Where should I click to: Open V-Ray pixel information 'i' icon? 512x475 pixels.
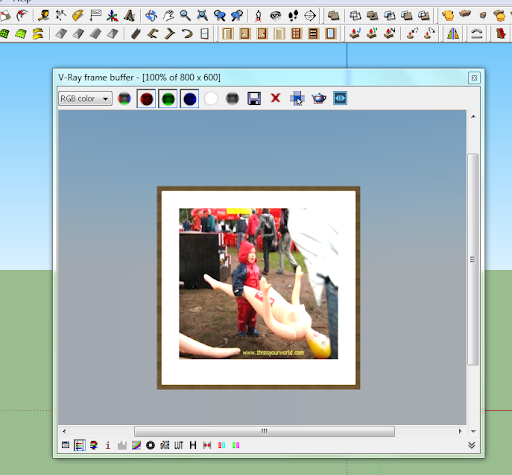click(x=108, y=445)
